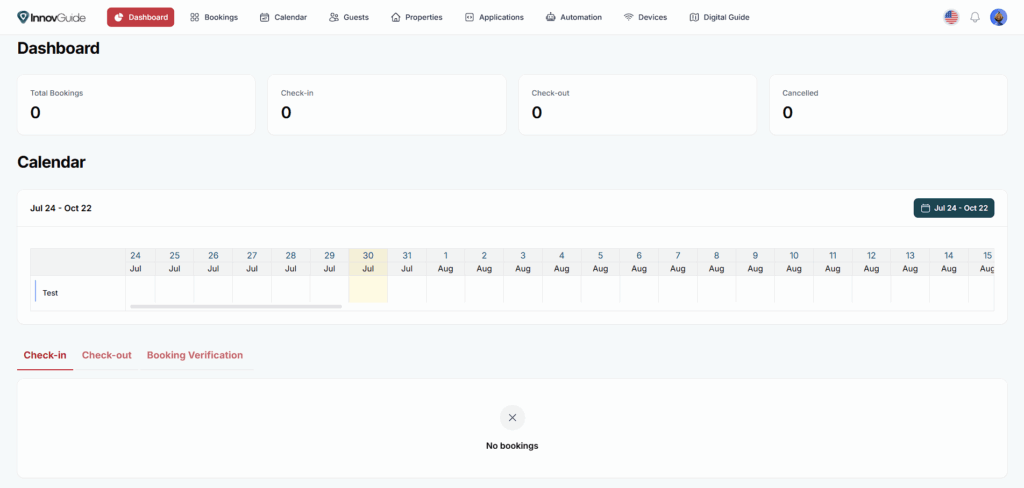The width and height of the screenshot is (1024, 488).
Task: Click the X icon above No bookings
Action: pyautogui.click(x=512, y=418)
